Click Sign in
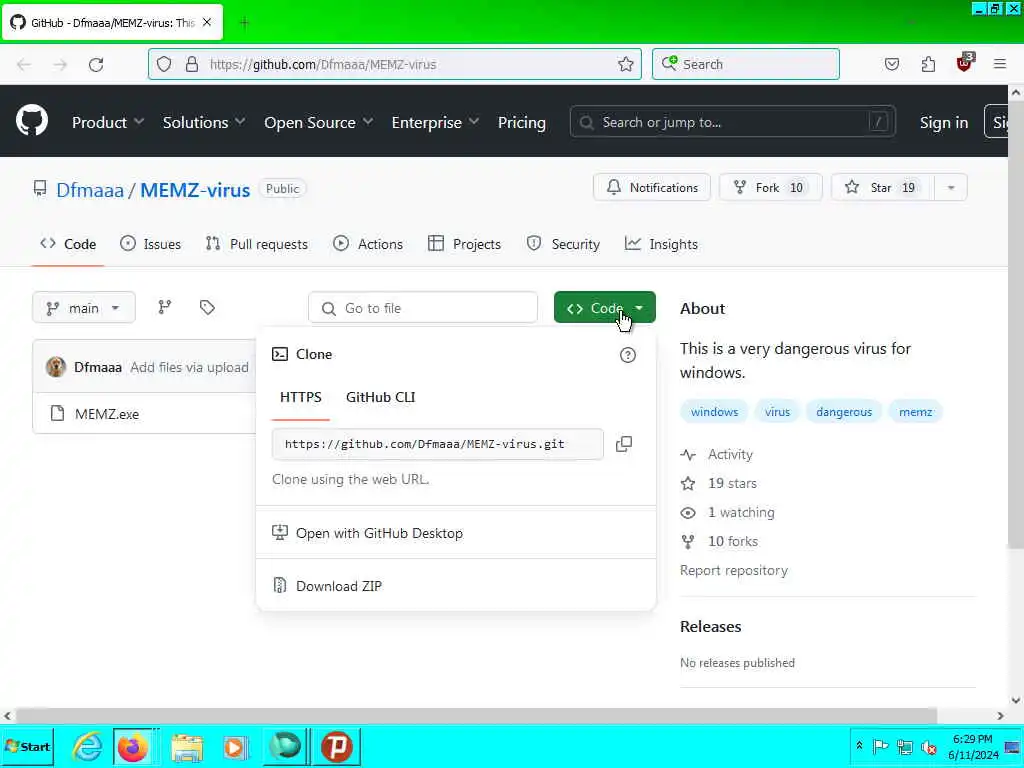 point(943,122)
